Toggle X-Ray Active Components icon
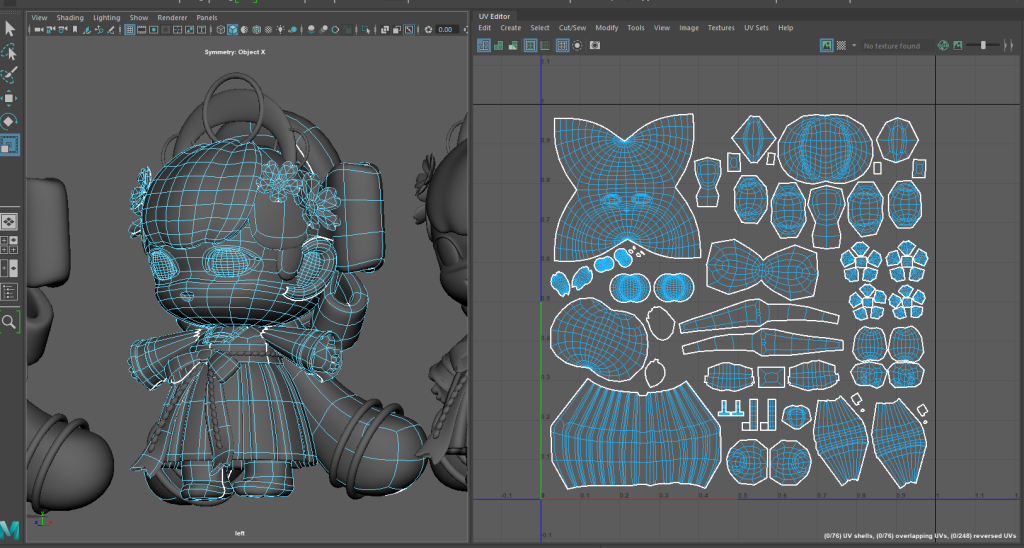This screenshot has width=1024, height=548. pos(397,29)
